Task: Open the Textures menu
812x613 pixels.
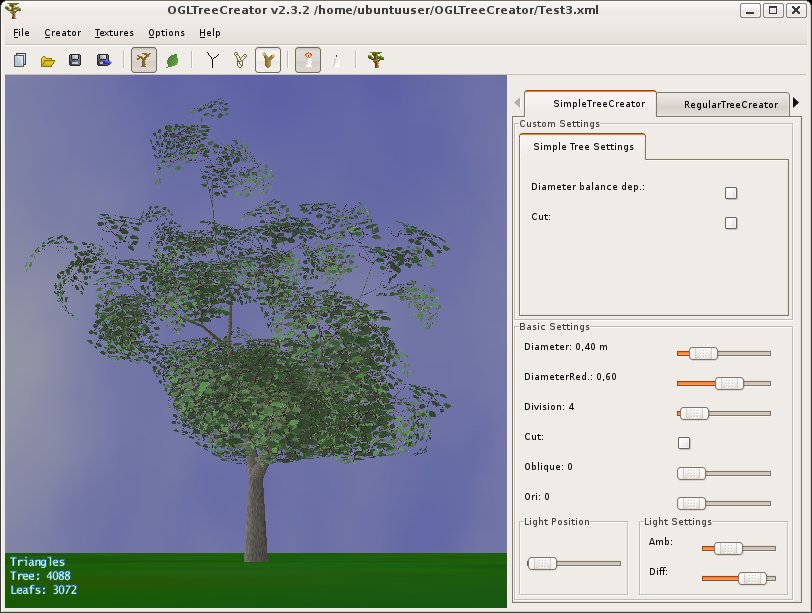Action: [x=114, y=33]
